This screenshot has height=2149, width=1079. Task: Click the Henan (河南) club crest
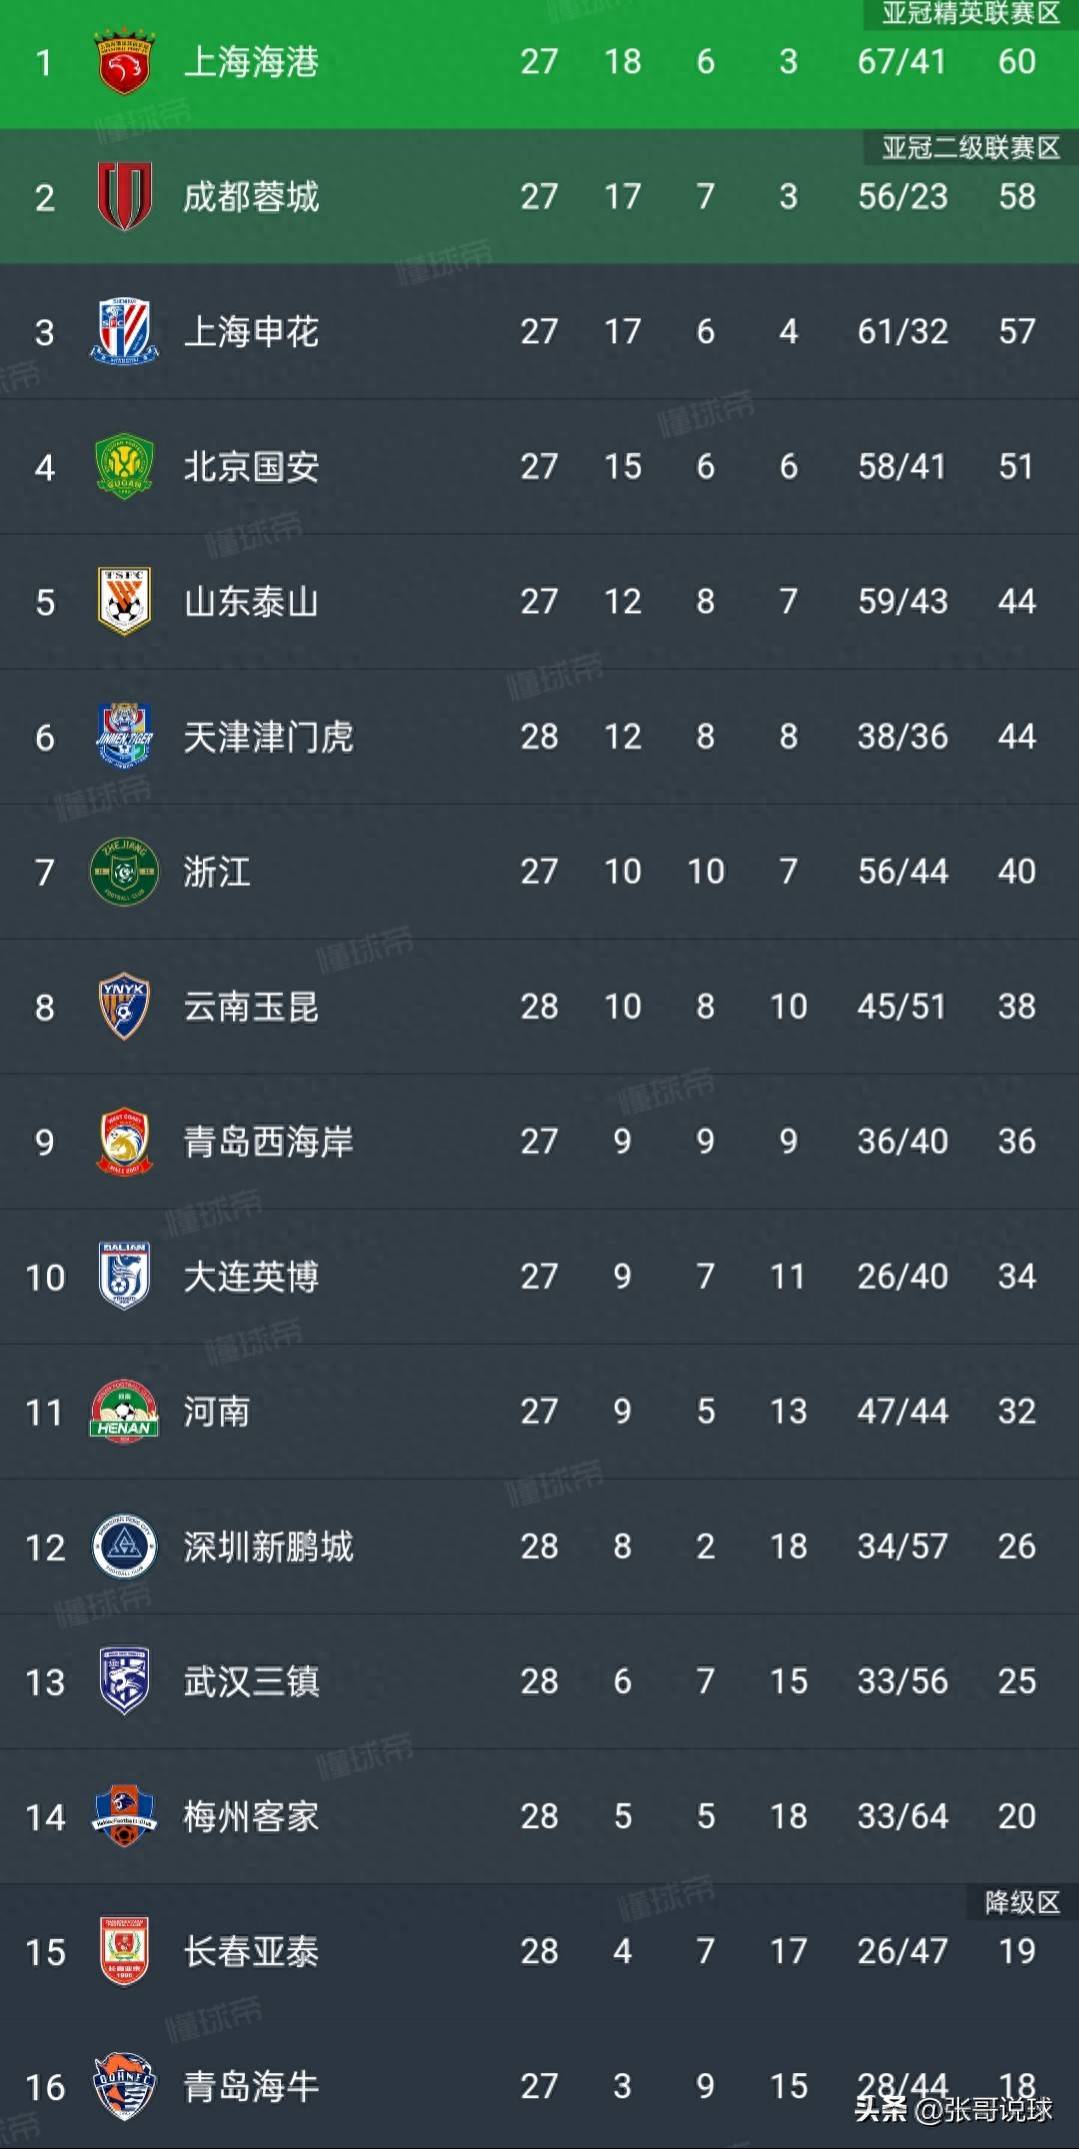tap(124, 1411)
